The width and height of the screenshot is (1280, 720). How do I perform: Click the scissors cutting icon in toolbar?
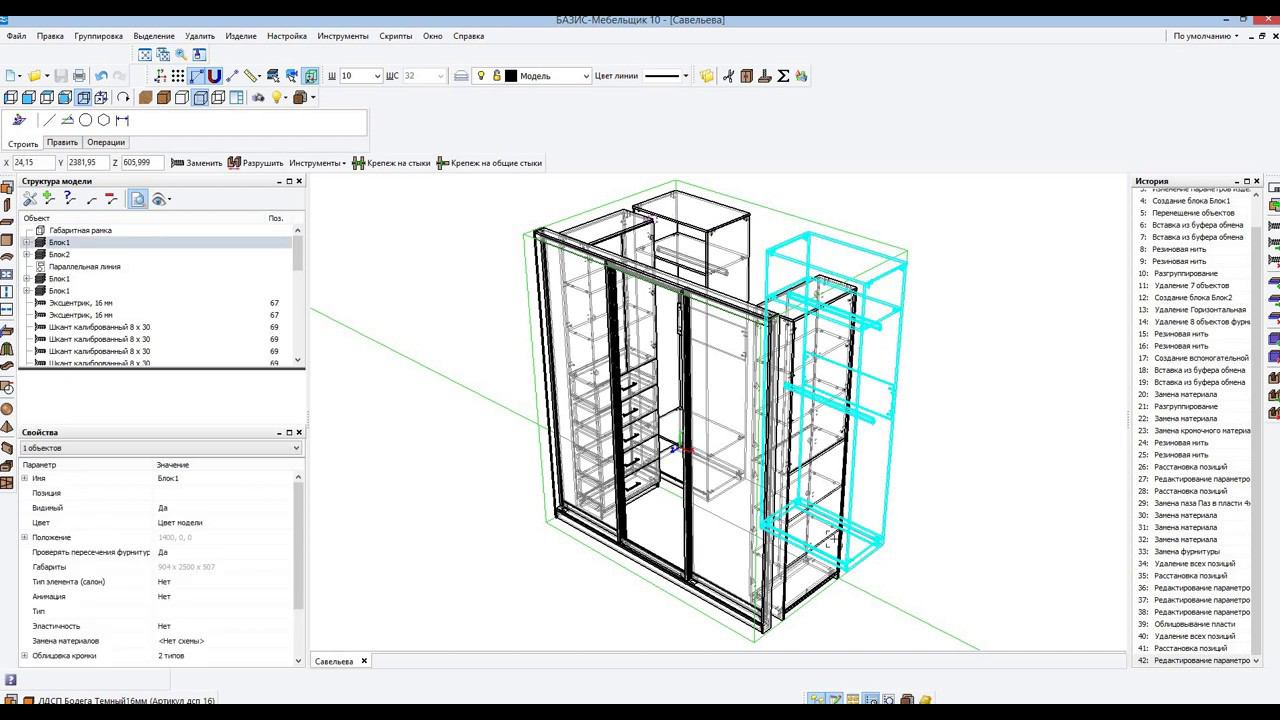pyautogui.click(x=728, y=76)
